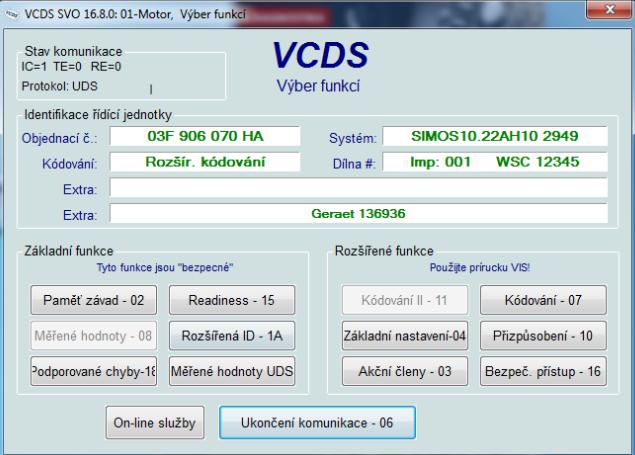The image size is (635, 455).
Task: Click Identifikace řídící jednotky group title
Action: (x=98, y=115)
